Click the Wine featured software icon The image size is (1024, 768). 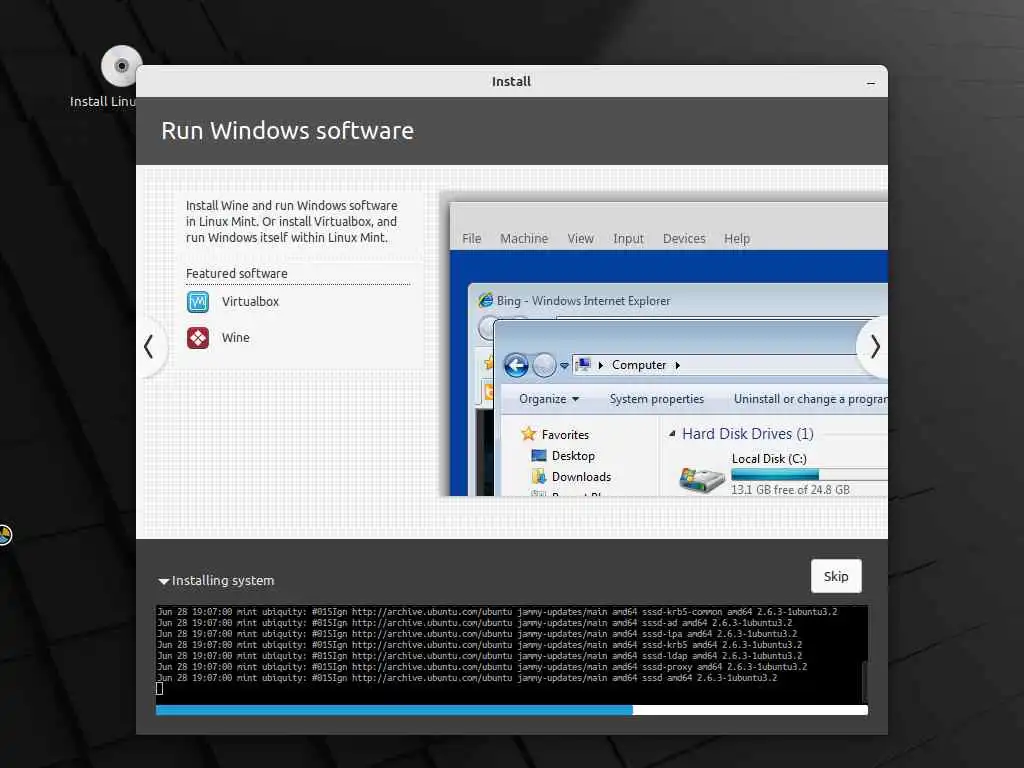198,338
